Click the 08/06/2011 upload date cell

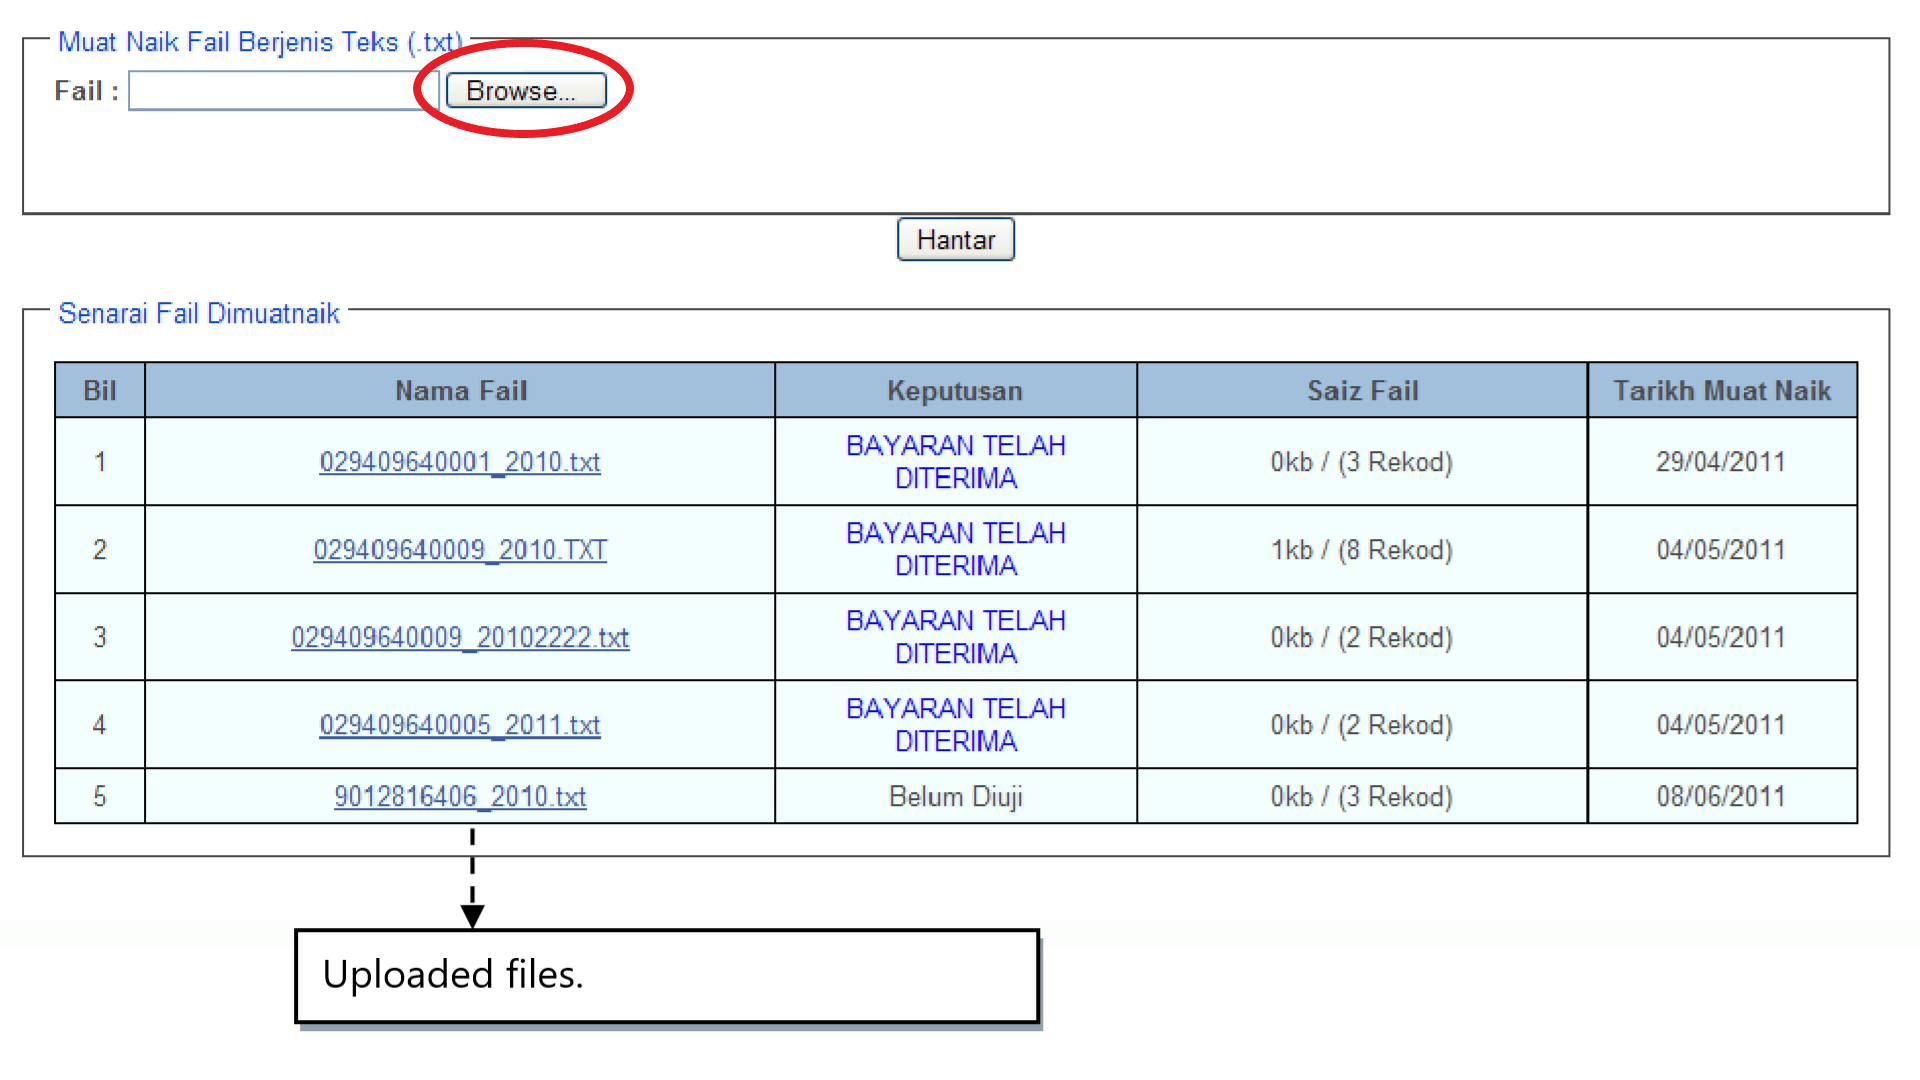click(1720, 797)
